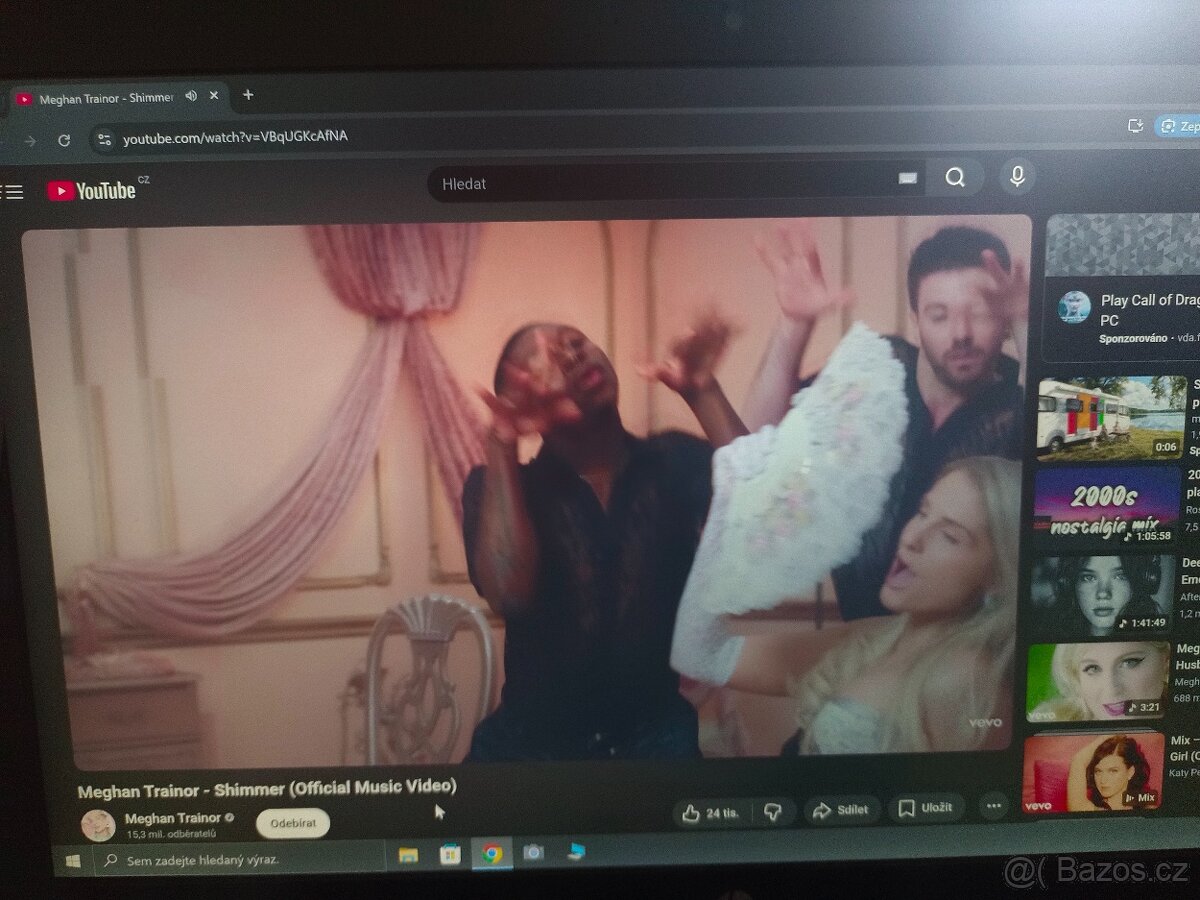This screenshot has height=900, width=1200.
Task: Open the Windows Start menu
Action: click(x=72, y=860)
